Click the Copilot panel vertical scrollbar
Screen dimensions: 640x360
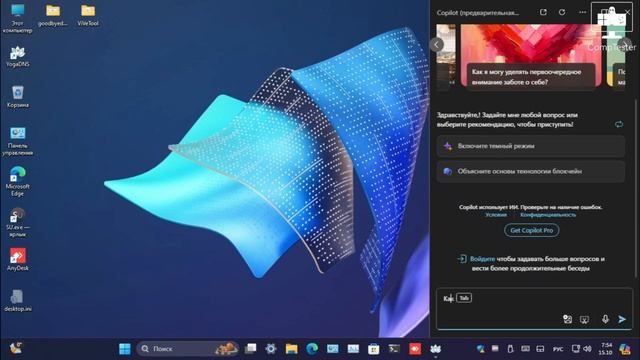pos(635,188)
